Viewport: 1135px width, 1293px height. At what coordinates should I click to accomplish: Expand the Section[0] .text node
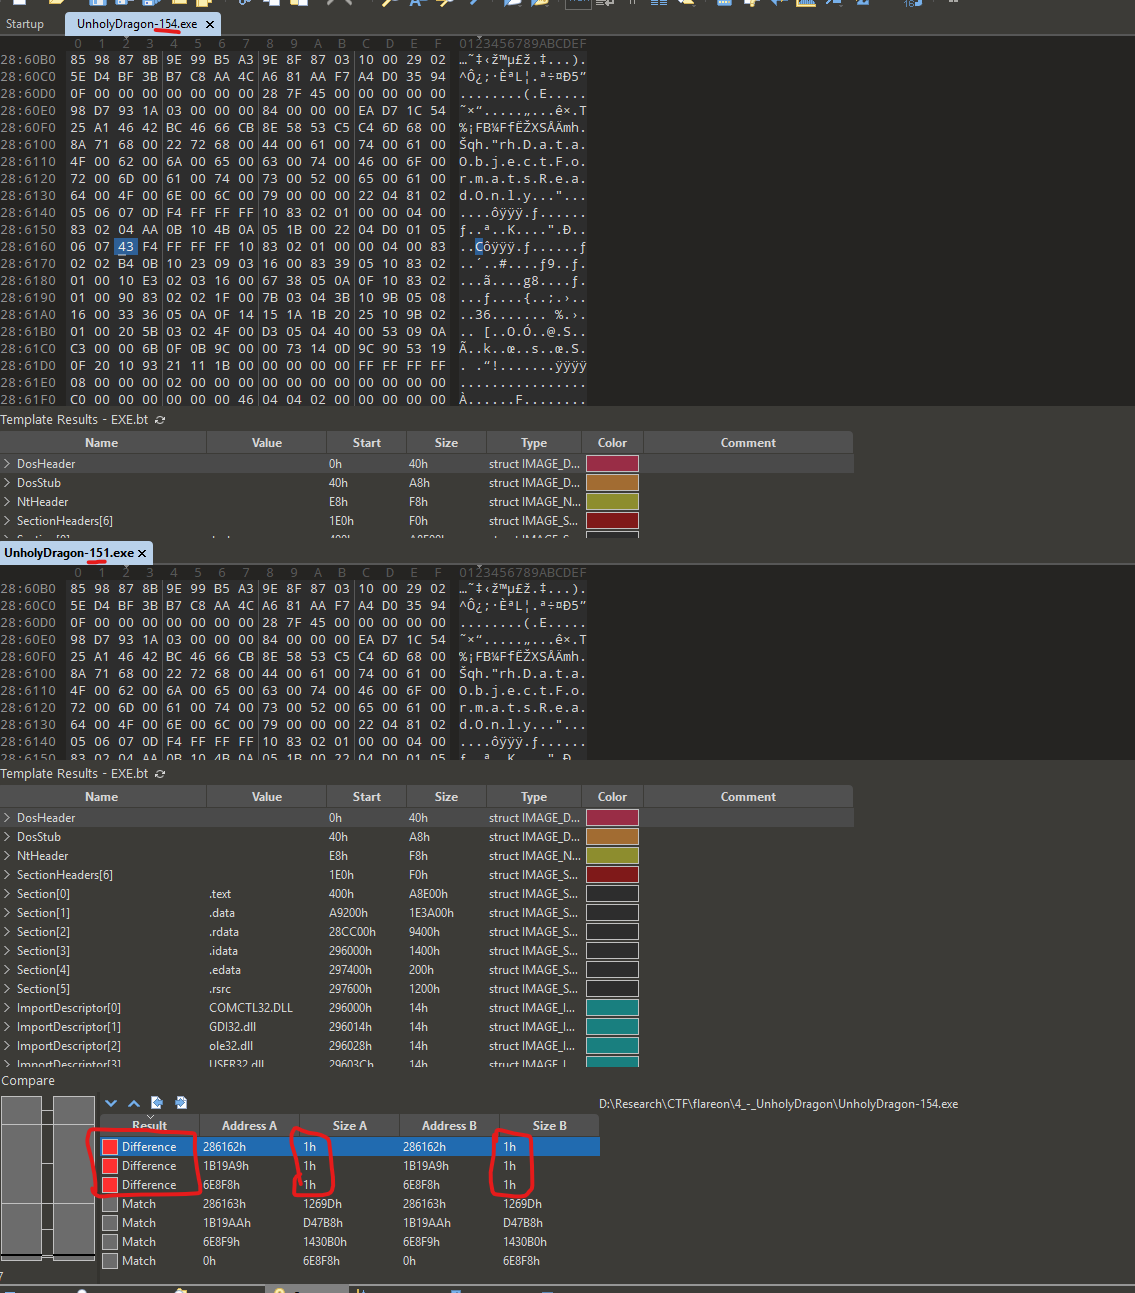coord(8,894)
